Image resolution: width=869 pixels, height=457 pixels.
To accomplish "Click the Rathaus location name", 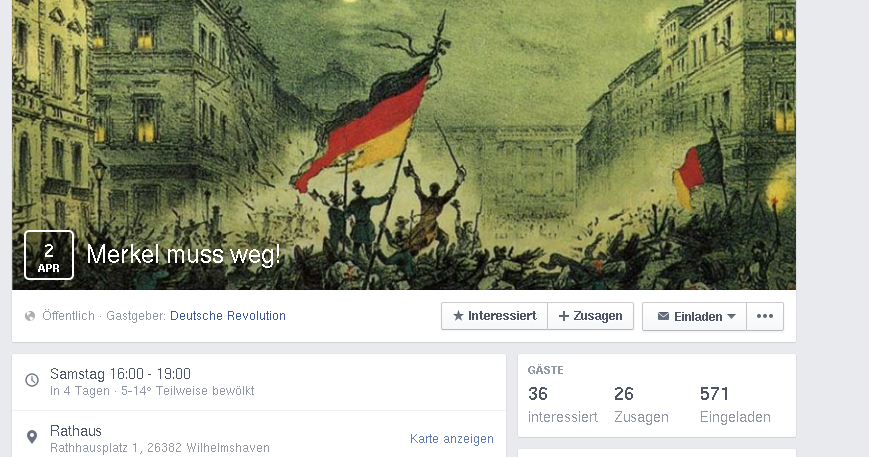I will coord(76,431).
